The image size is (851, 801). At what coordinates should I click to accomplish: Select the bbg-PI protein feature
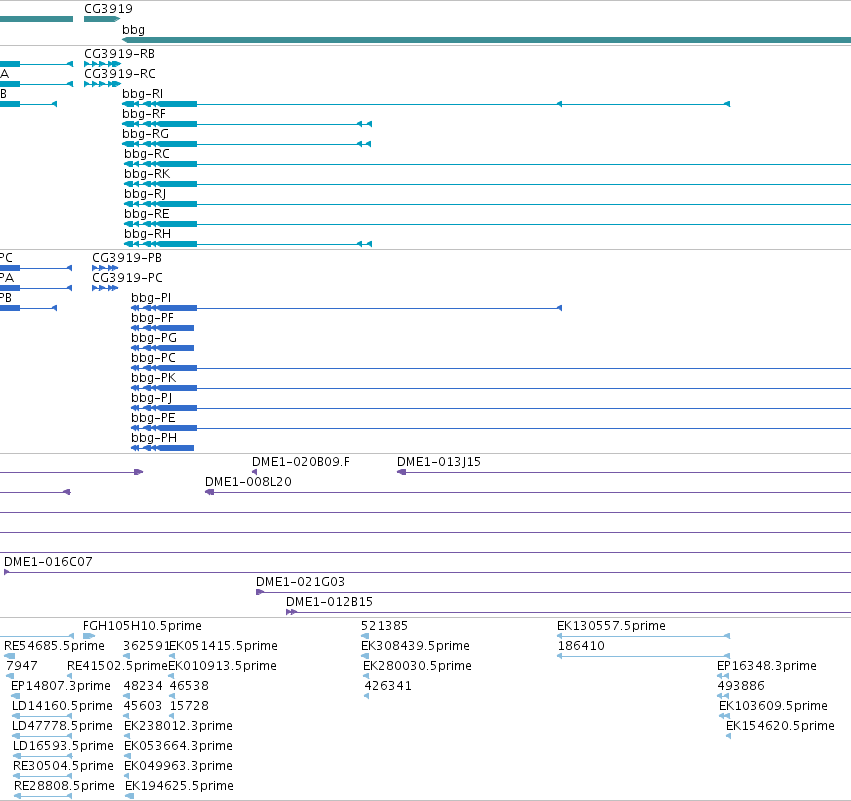tap(346, 308)
